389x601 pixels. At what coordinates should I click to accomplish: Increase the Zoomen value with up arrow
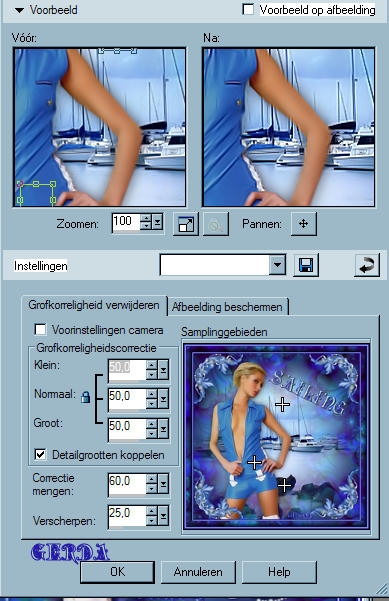pyautogui.click(x=147, y=218)
